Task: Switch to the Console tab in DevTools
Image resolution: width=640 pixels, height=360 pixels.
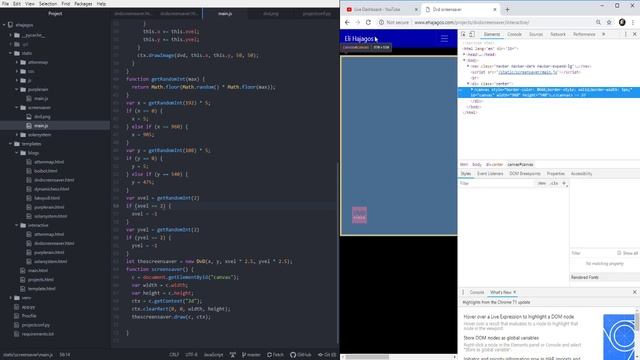Action: point(514,34)
